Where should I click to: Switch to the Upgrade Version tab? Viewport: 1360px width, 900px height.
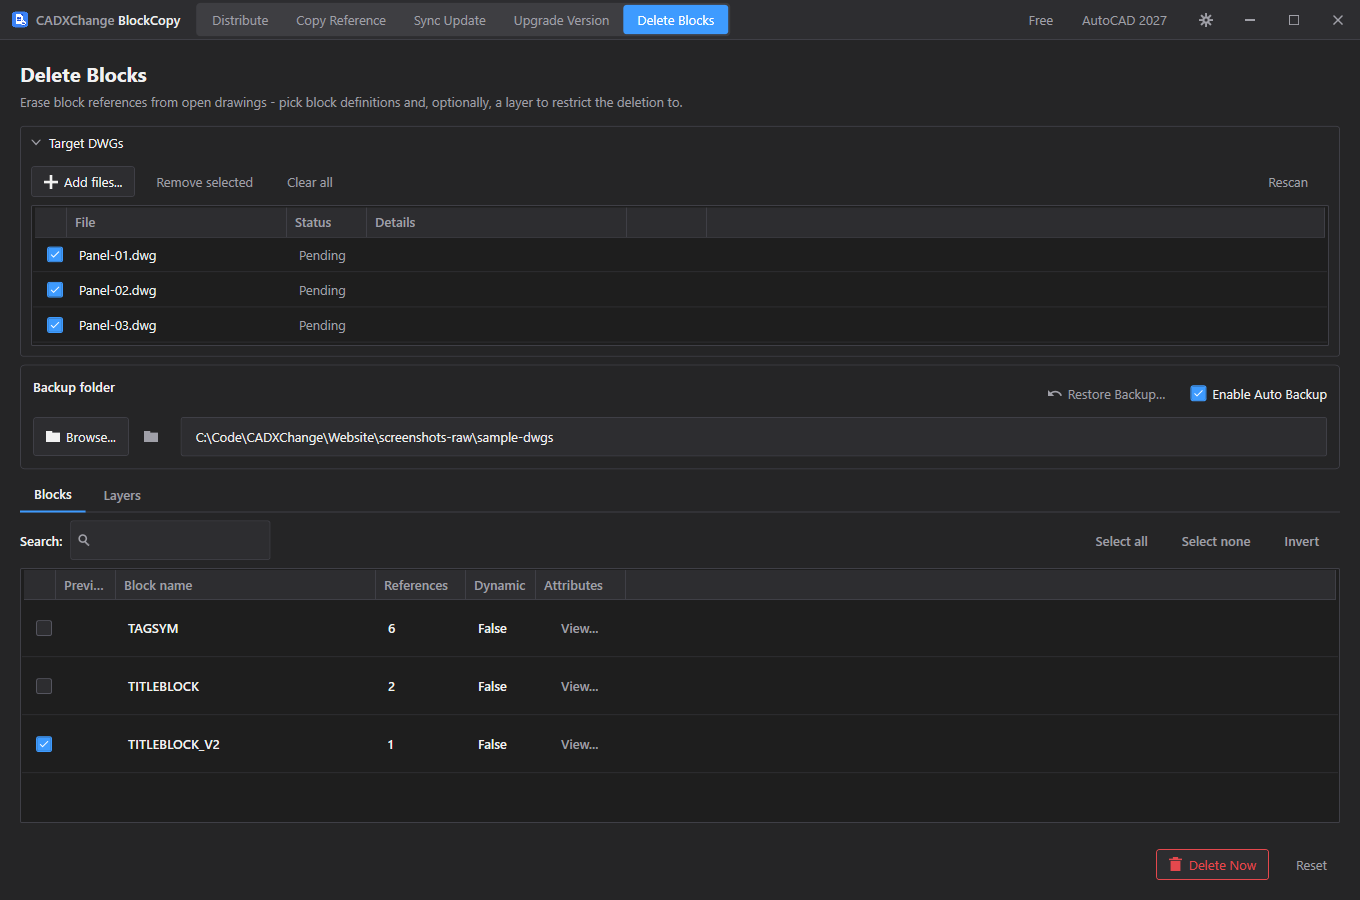561,20
